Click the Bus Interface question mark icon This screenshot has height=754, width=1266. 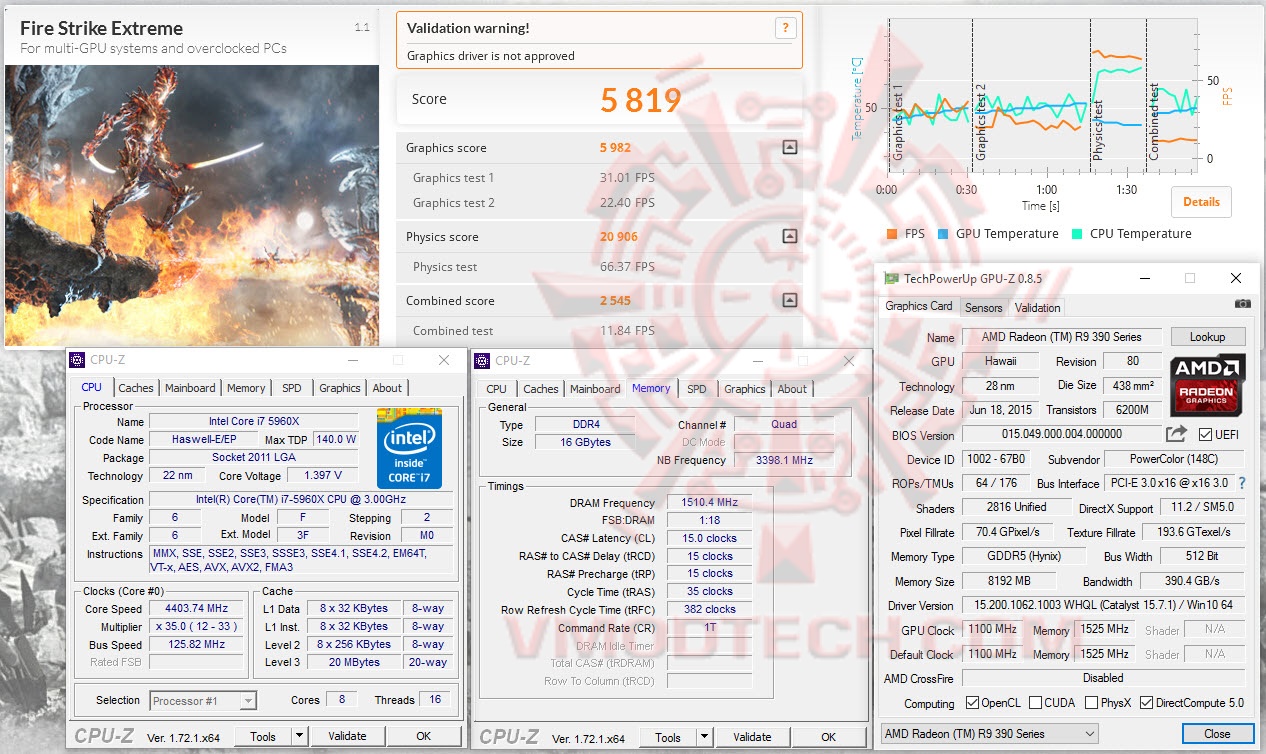coord(1242,483)
